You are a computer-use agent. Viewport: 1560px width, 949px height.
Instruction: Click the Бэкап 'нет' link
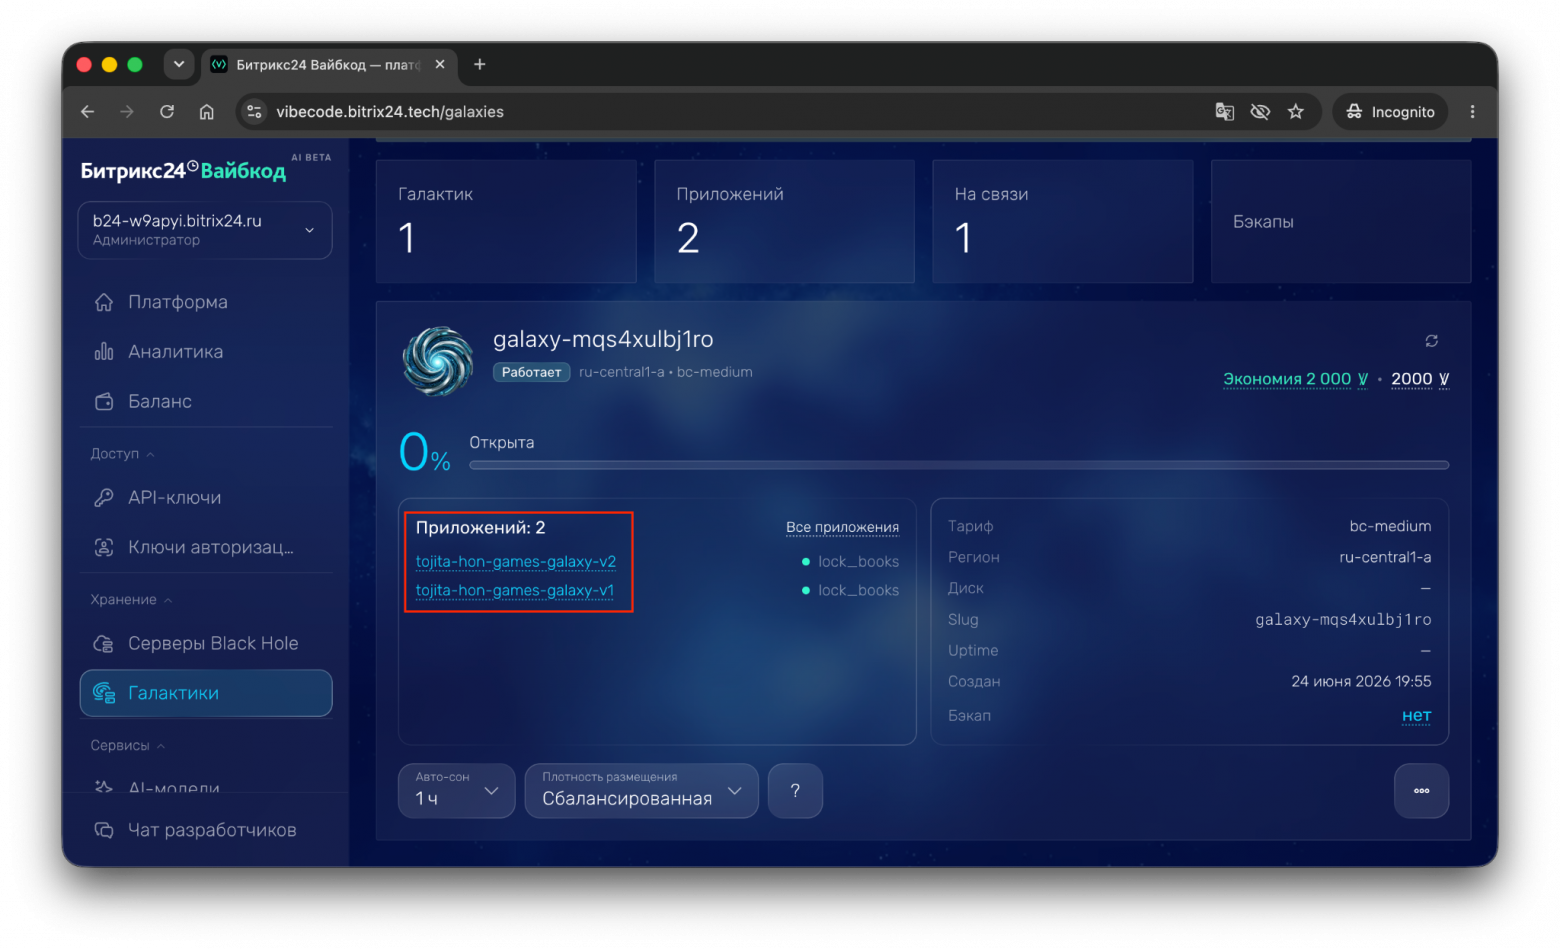1416,716
